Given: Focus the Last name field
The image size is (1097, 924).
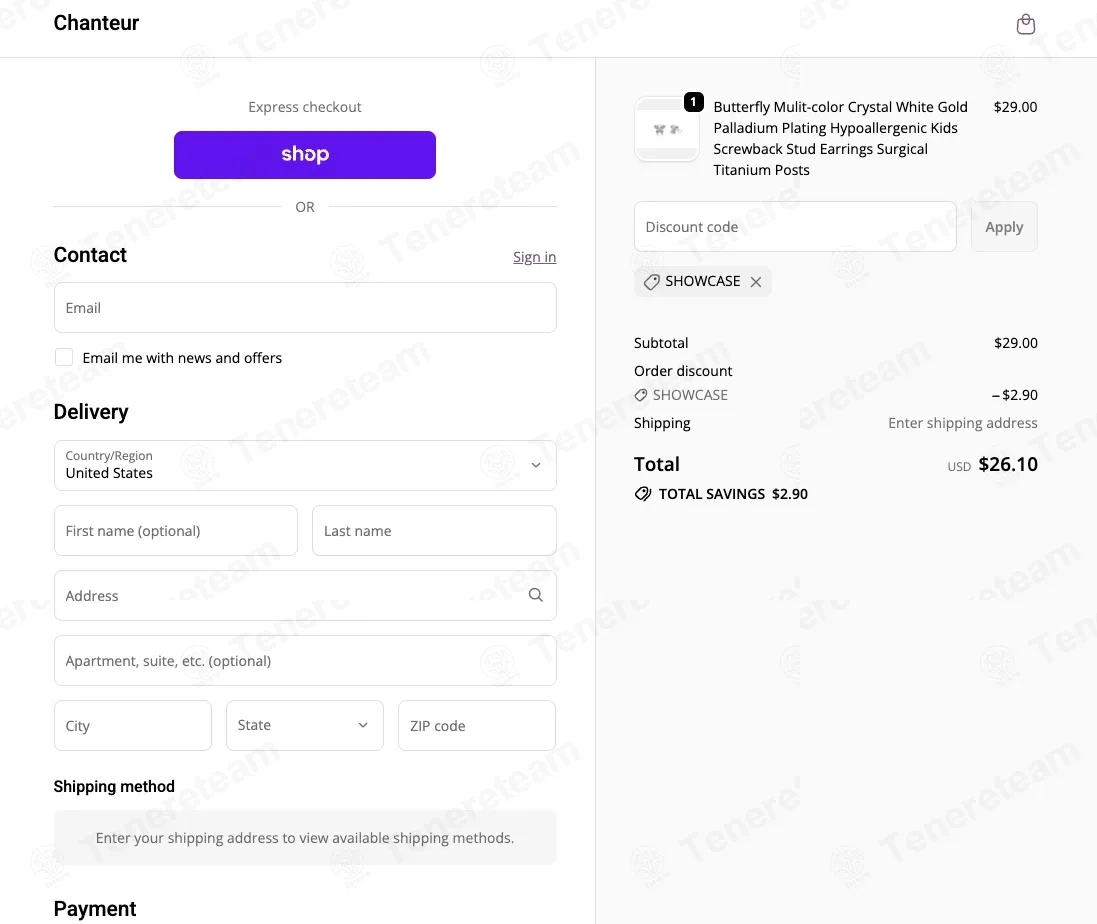Looking at the screenshot, I should coord(434,531).
